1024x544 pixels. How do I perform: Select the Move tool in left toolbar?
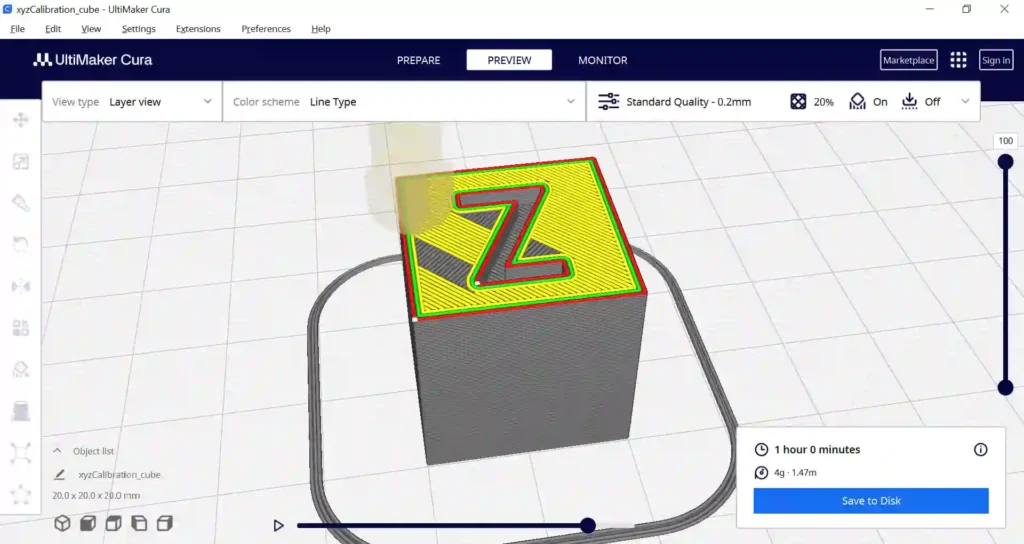(21, 120)
